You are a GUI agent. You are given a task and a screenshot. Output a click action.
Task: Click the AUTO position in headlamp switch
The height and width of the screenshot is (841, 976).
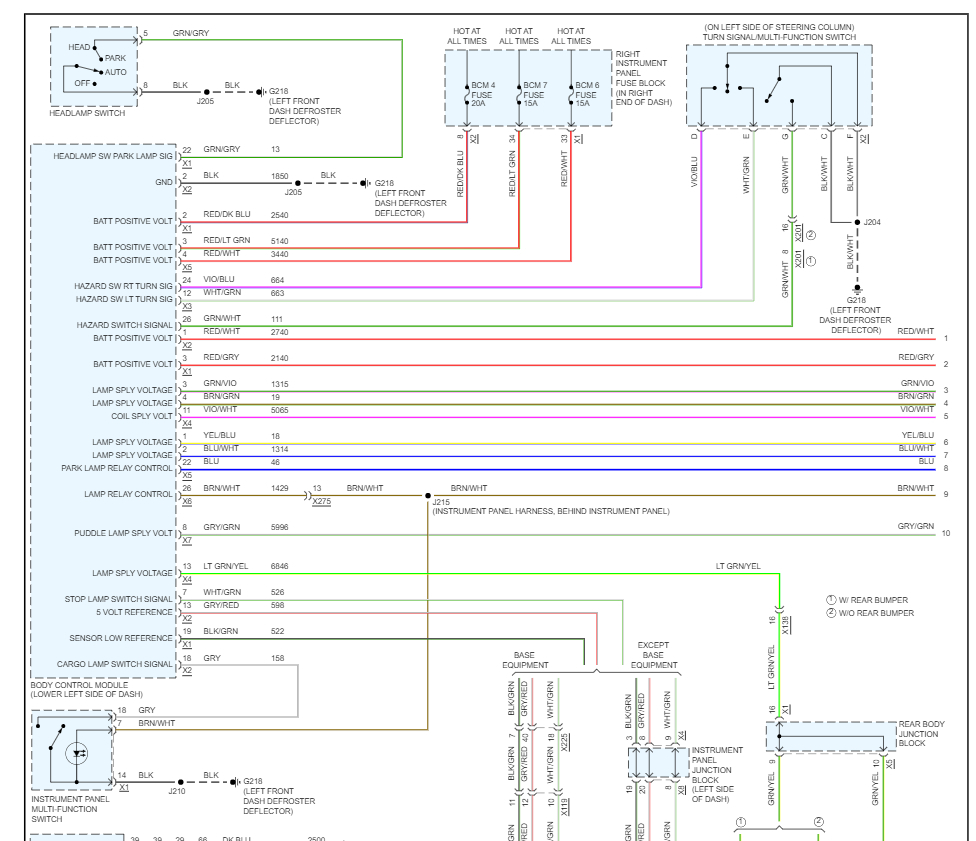coord(116,72)
